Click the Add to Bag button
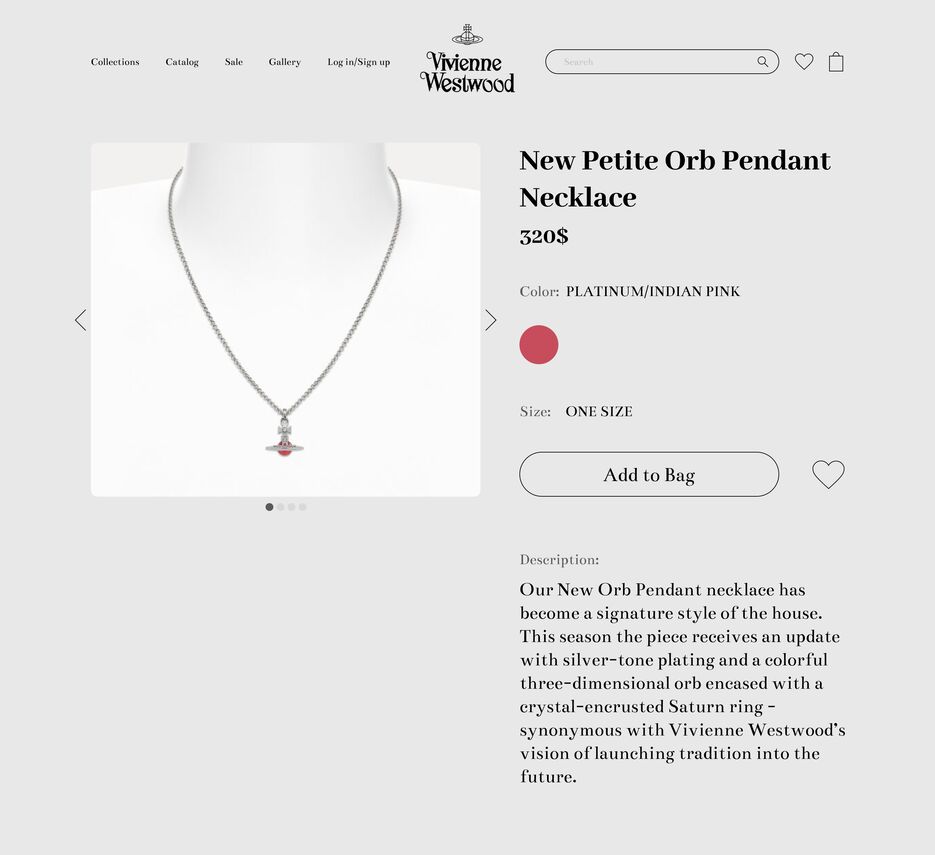The width and height of the screenshot is (935, 855). (x=649, y=474)
